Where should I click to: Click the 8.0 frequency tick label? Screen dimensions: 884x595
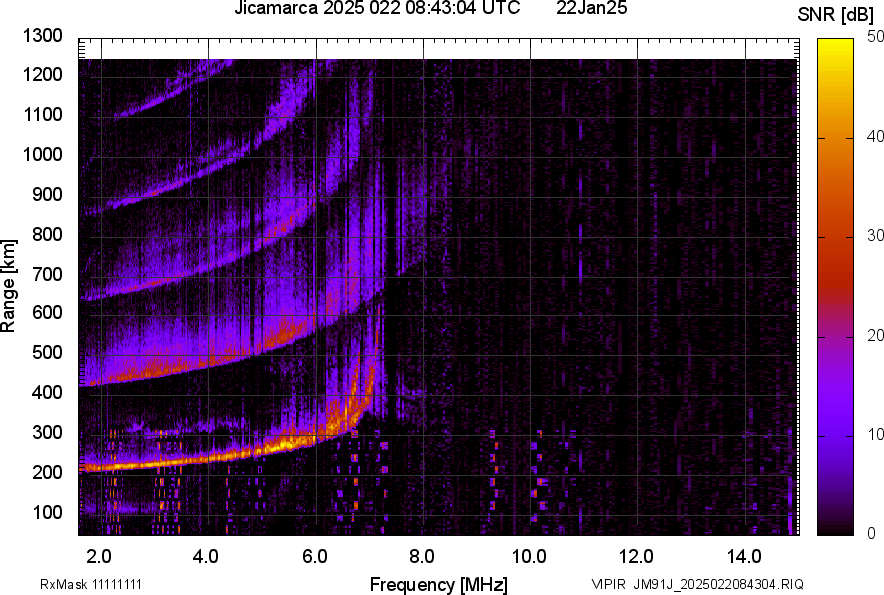click(422, 556)
